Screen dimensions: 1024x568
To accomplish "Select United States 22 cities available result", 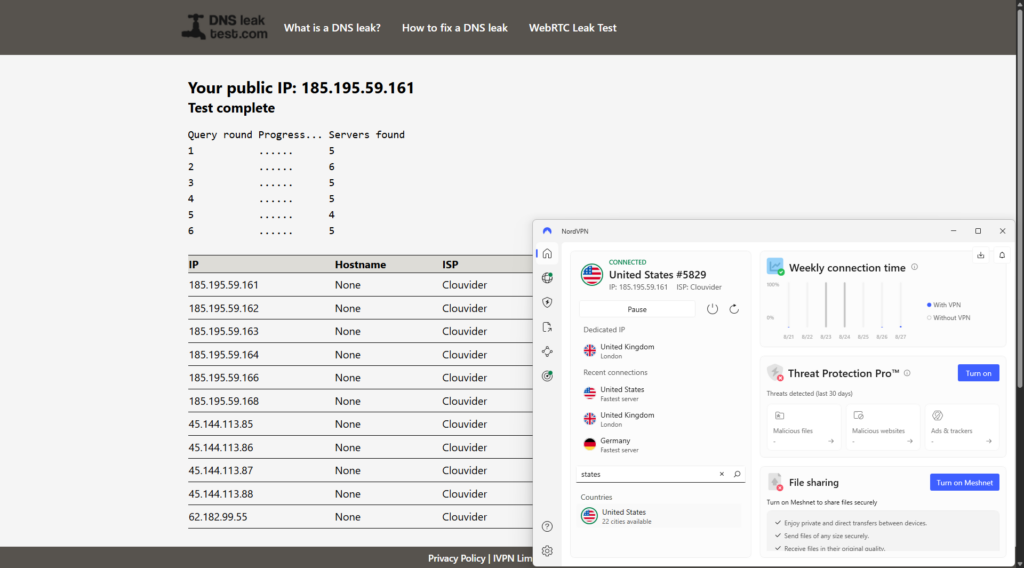I will [x=660, y=516].
